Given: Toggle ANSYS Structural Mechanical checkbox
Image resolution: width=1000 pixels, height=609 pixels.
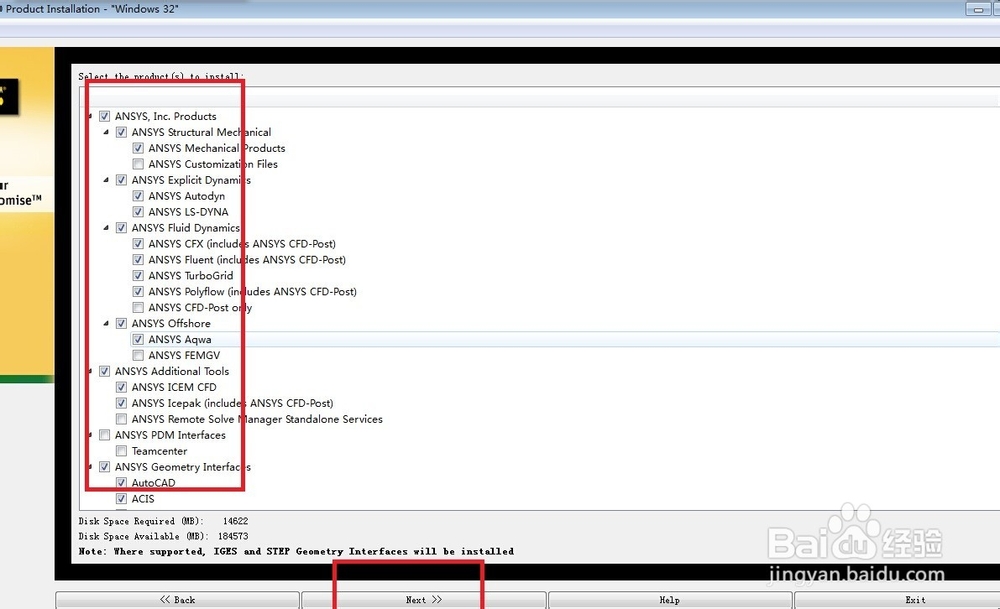Looking at the screenshot, I should 121,132.
